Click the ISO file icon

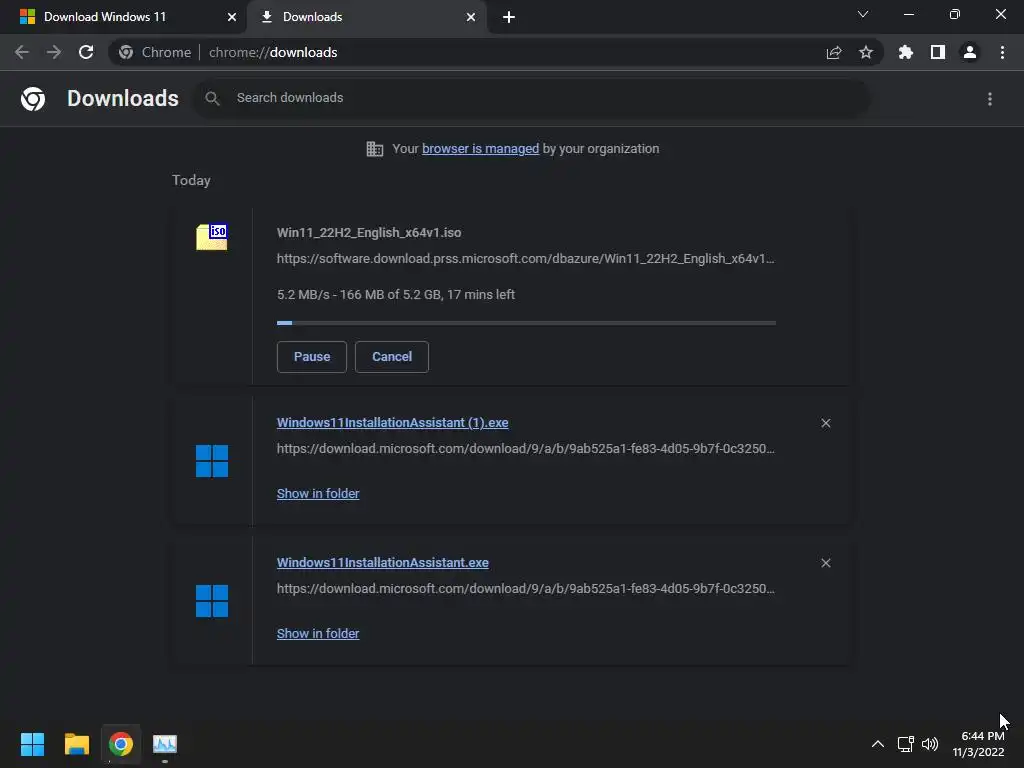point(212,236)
